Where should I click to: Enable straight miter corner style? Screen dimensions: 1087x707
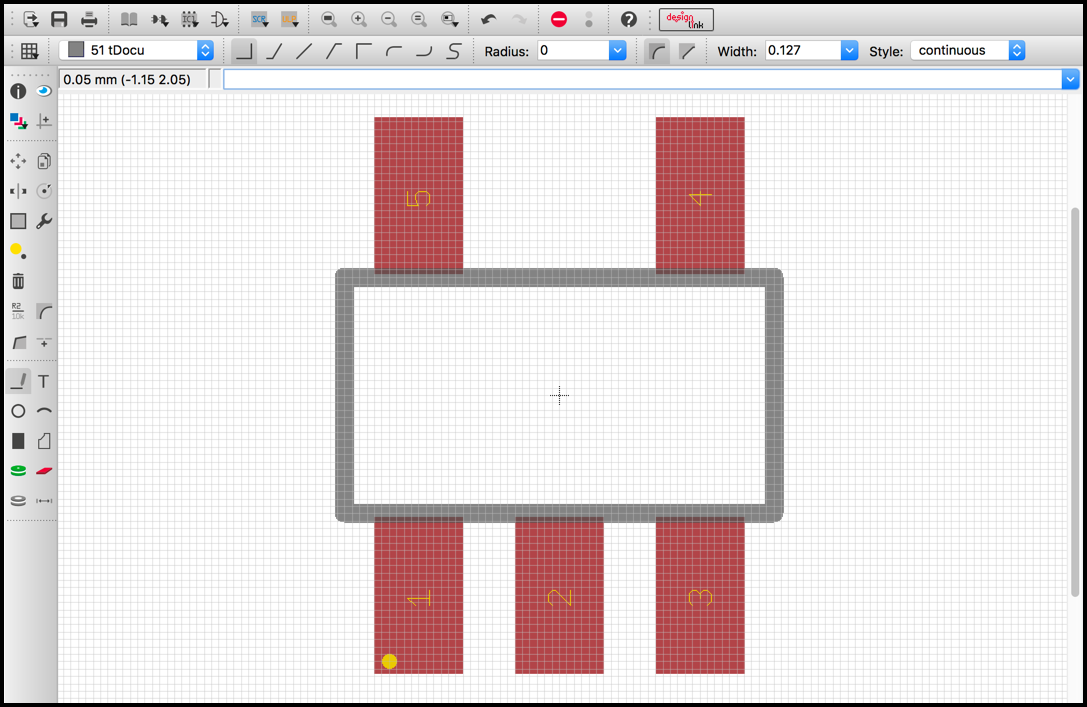687,51
